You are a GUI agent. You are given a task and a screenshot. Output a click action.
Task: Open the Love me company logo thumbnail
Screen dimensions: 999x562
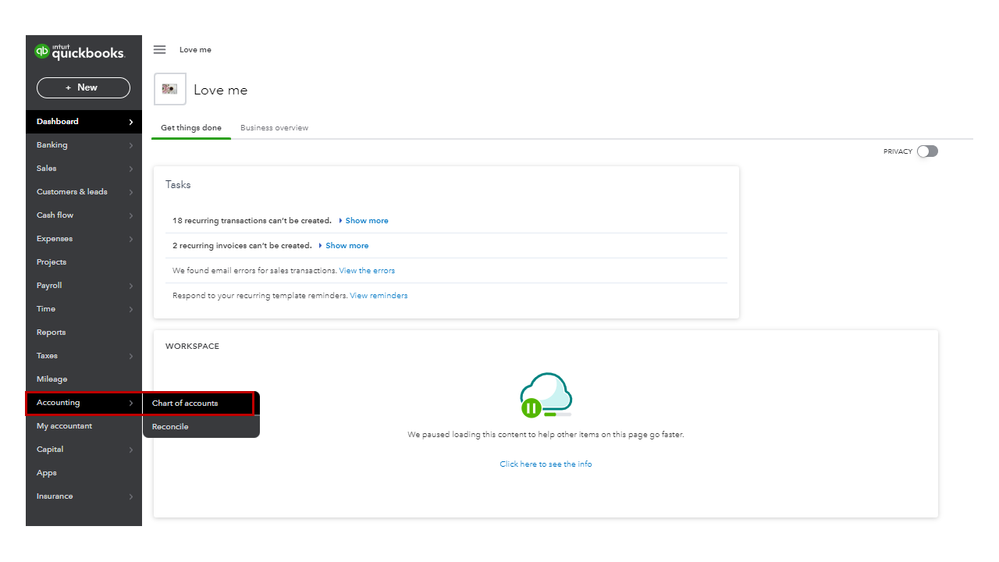coord(169,89)
